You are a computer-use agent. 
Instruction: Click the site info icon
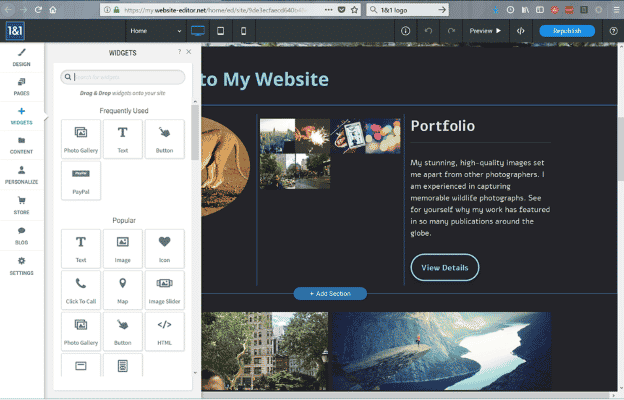coord(405,31)
